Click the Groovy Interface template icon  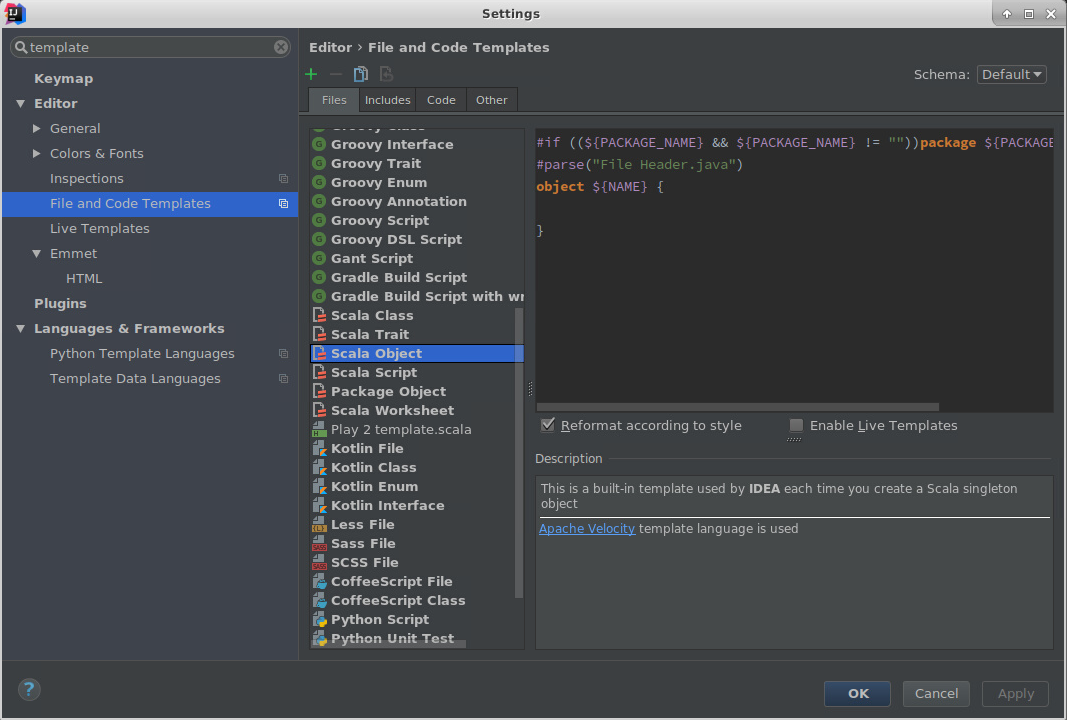(x=319, y=144)
